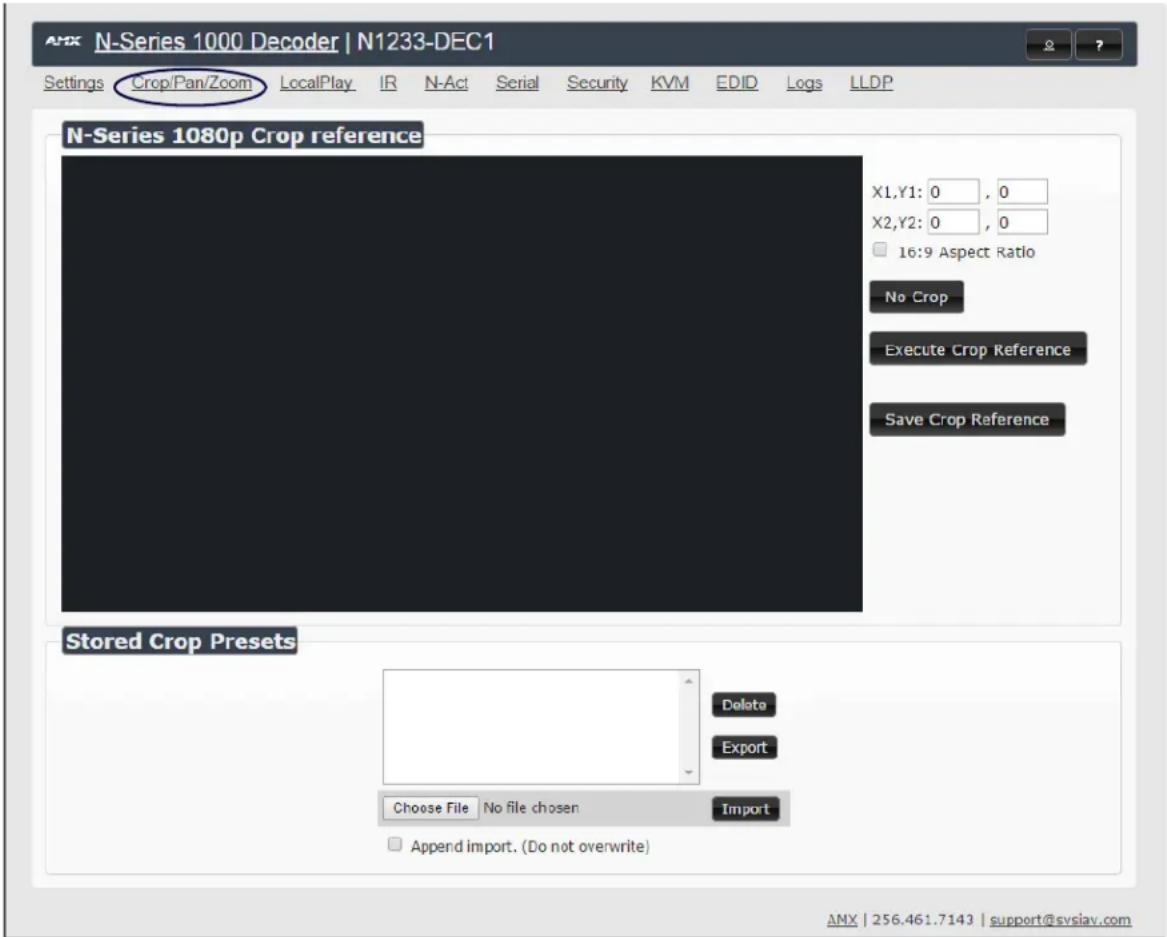Go to the Security tab
1167x937 pixels.
coord(597,83)
